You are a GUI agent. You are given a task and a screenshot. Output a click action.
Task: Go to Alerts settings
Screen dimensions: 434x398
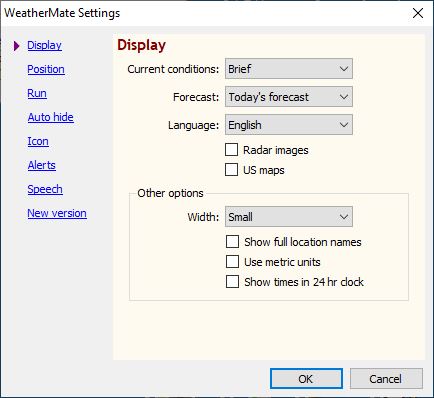(x=42, y=165)
